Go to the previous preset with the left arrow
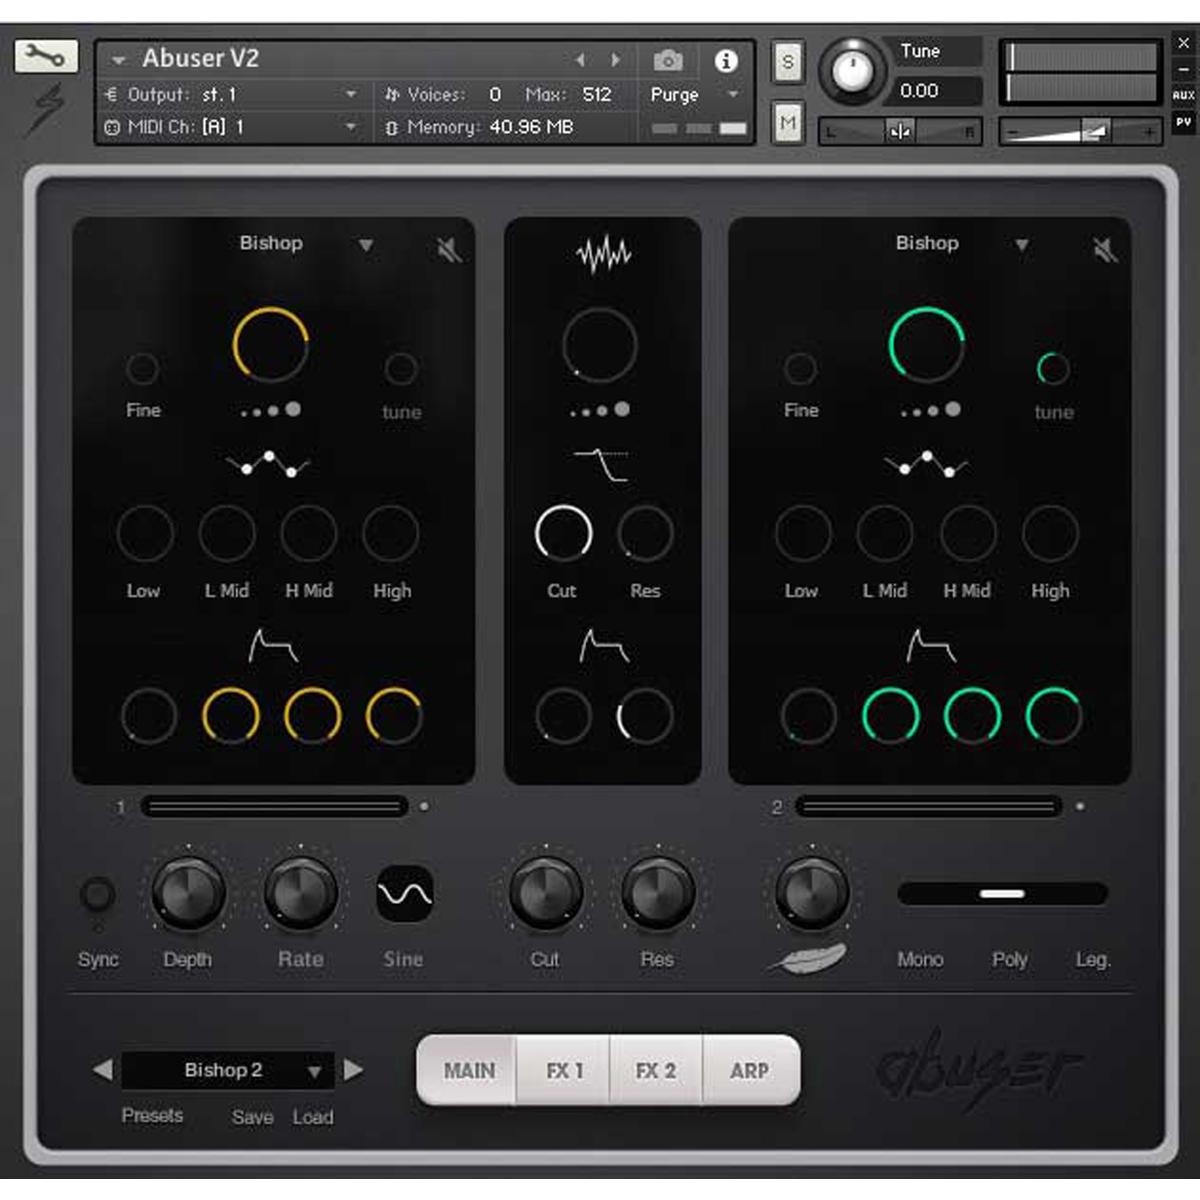This screenshot has width=1200, height=1200. 102,1070
